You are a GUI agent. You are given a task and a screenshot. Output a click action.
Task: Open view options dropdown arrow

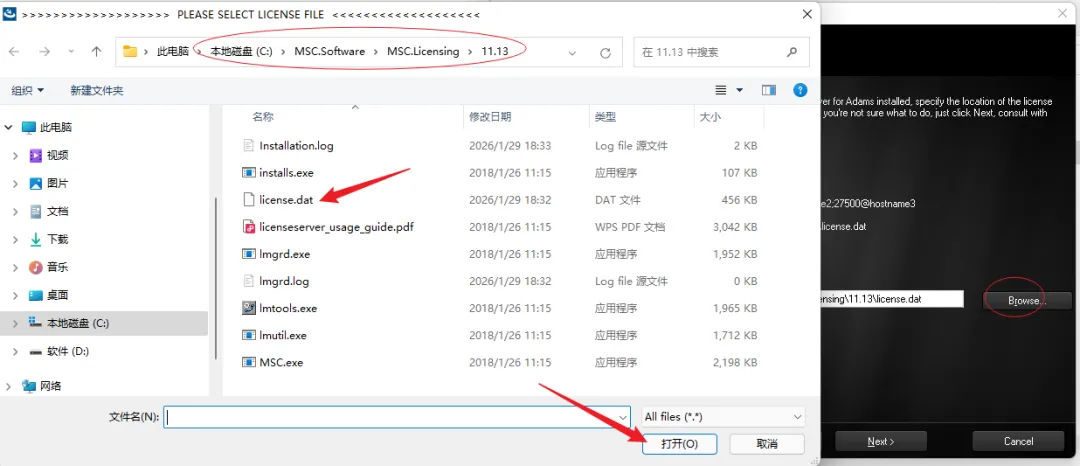[x=740, y=90]
